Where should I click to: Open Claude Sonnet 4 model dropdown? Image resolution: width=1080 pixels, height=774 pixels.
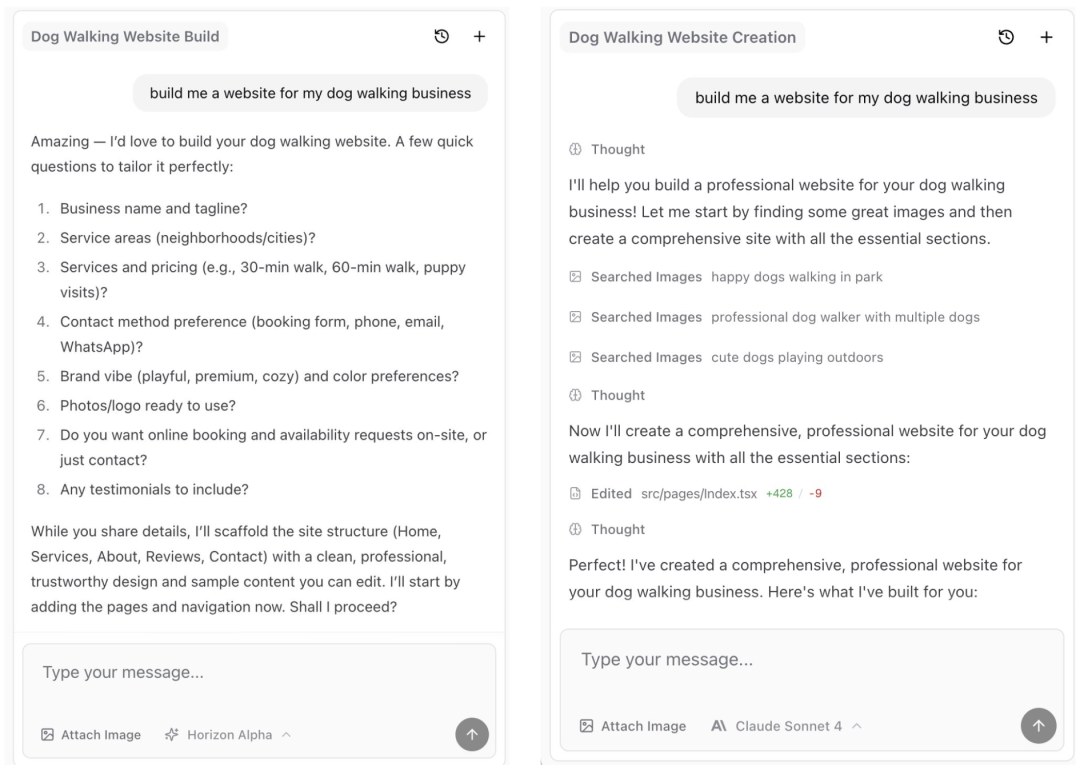[787, 726]
